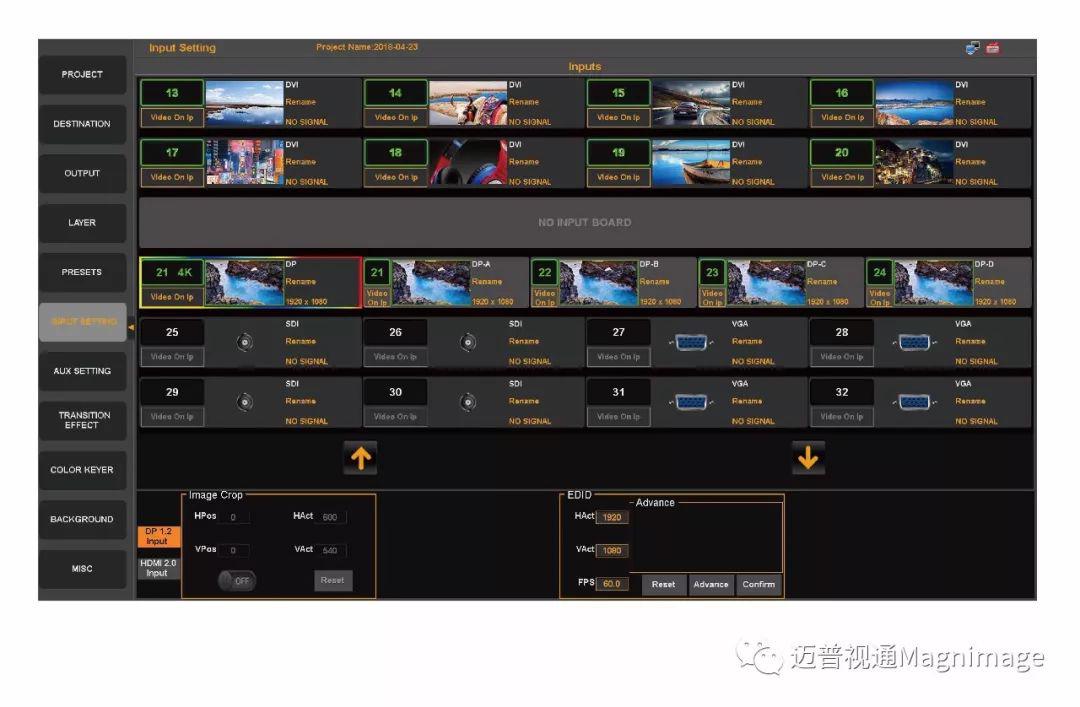Click the VGA connector icon for input 32
This screenshot has height=707, width=1080.
914,402
